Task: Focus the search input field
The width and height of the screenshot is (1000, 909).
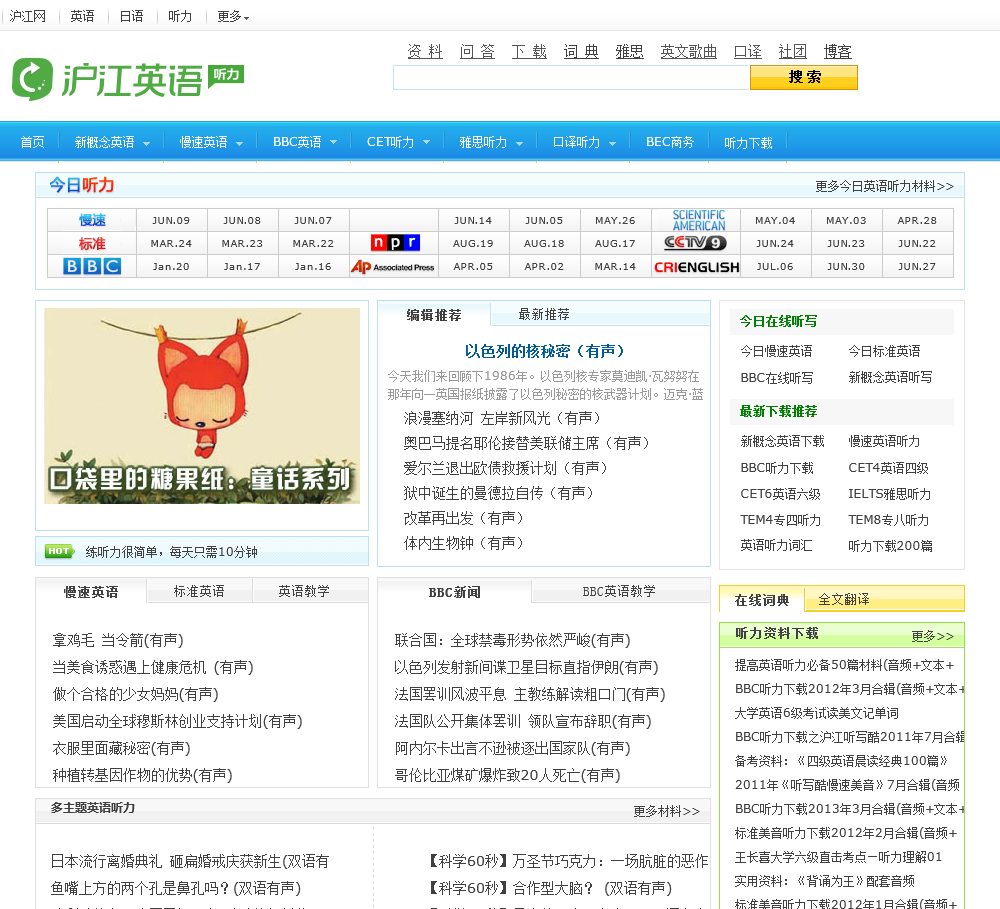Action: point(571,78)
